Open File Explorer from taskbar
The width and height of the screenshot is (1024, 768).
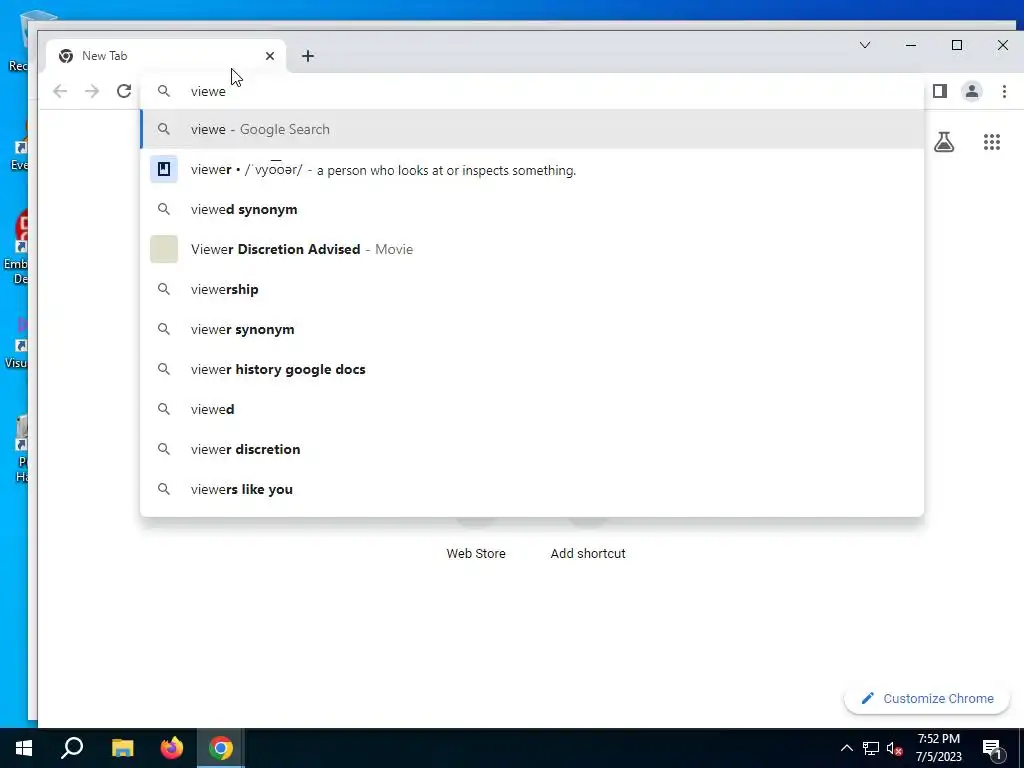click(122, 748)
